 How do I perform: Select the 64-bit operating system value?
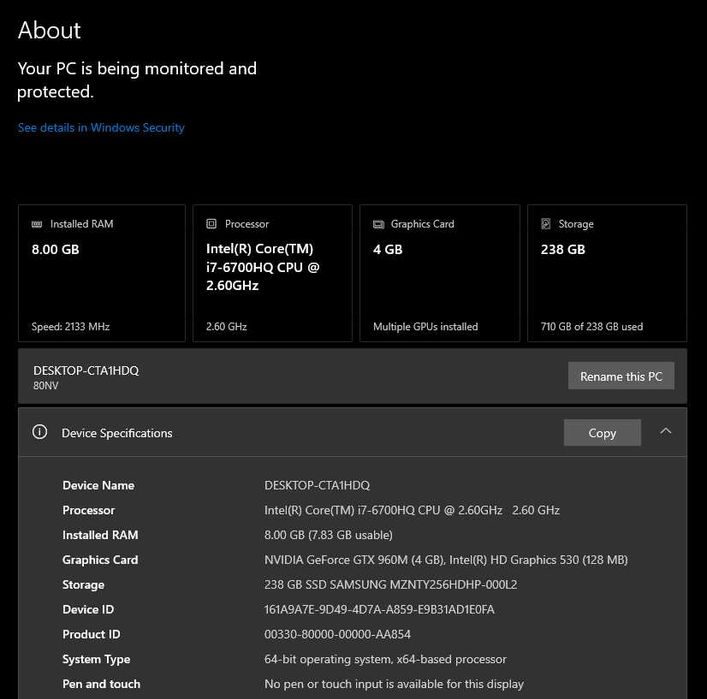(x=385, y=659)
